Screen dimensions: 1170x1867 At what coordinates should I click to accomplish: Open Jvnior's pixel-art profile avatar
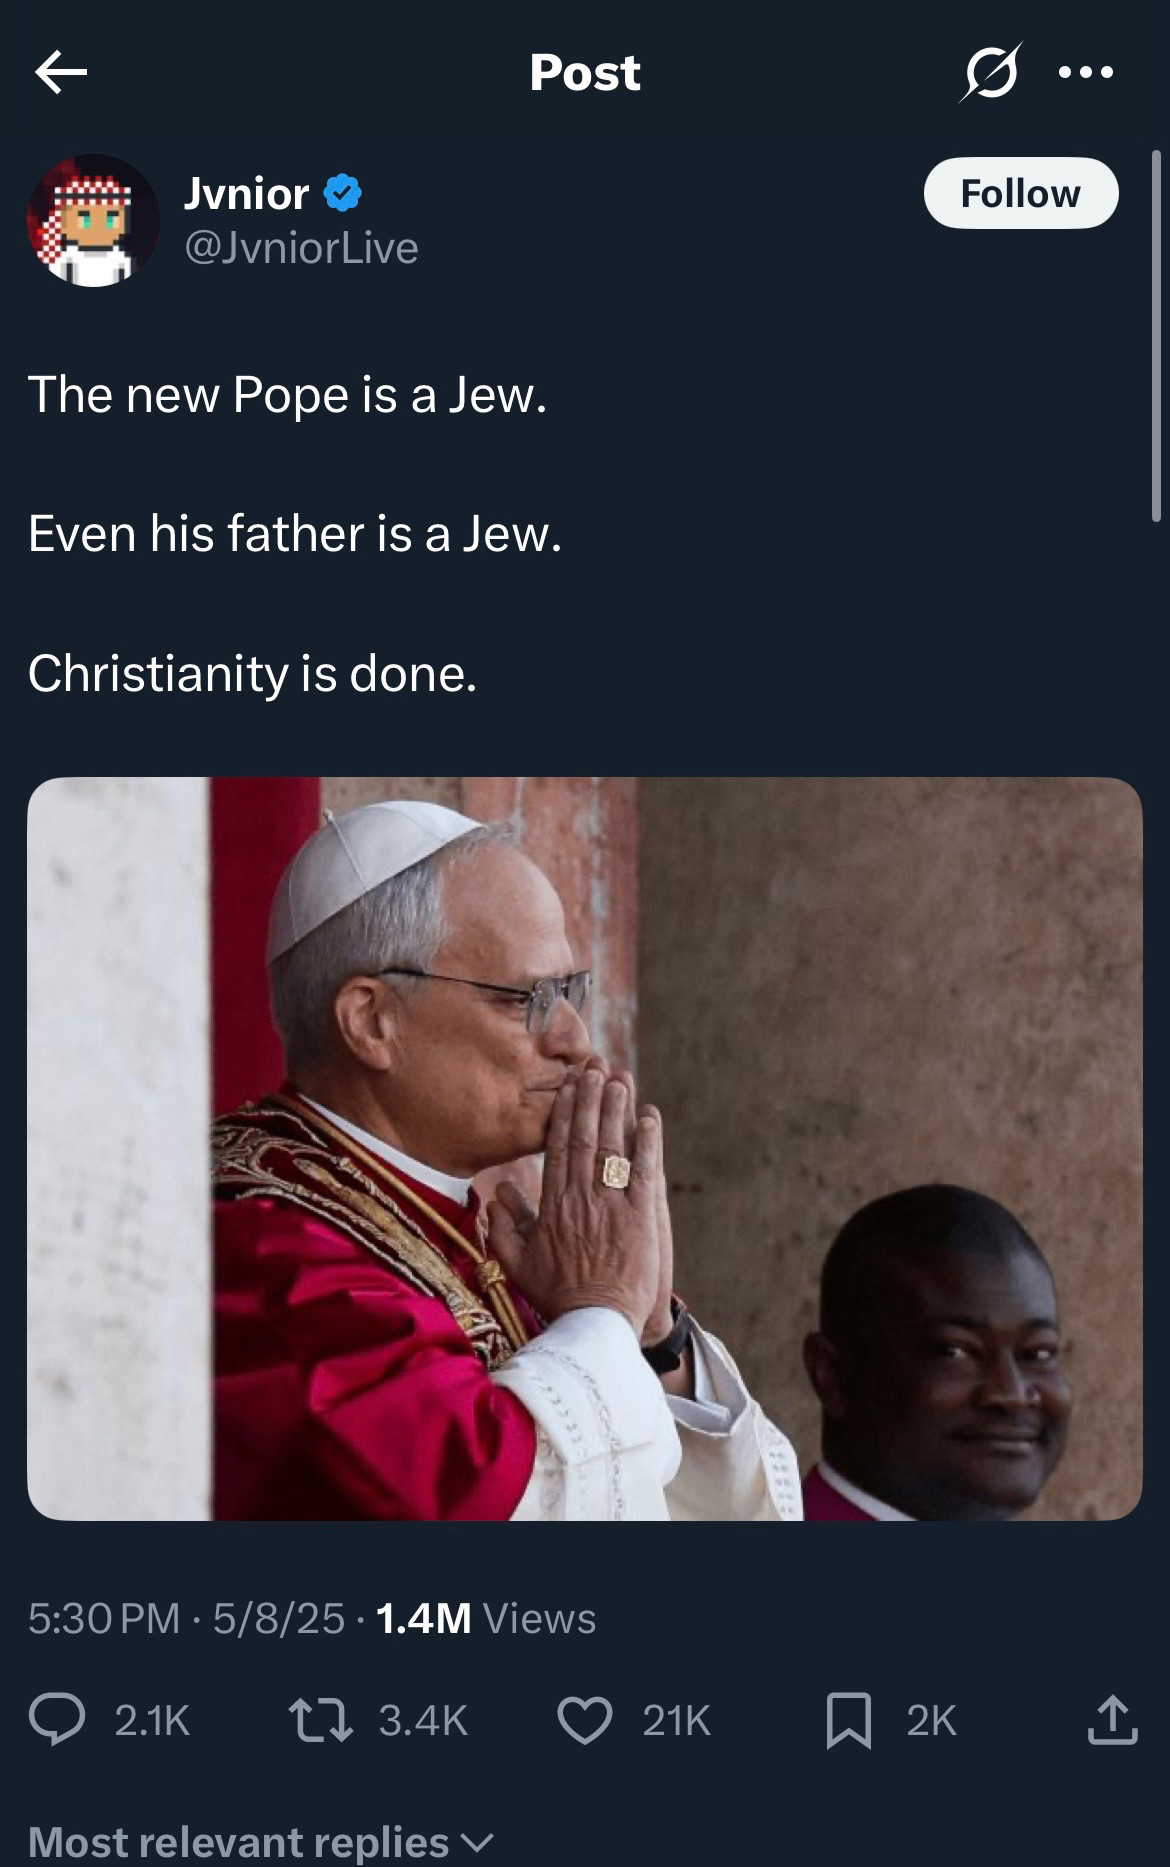(93, 221)
